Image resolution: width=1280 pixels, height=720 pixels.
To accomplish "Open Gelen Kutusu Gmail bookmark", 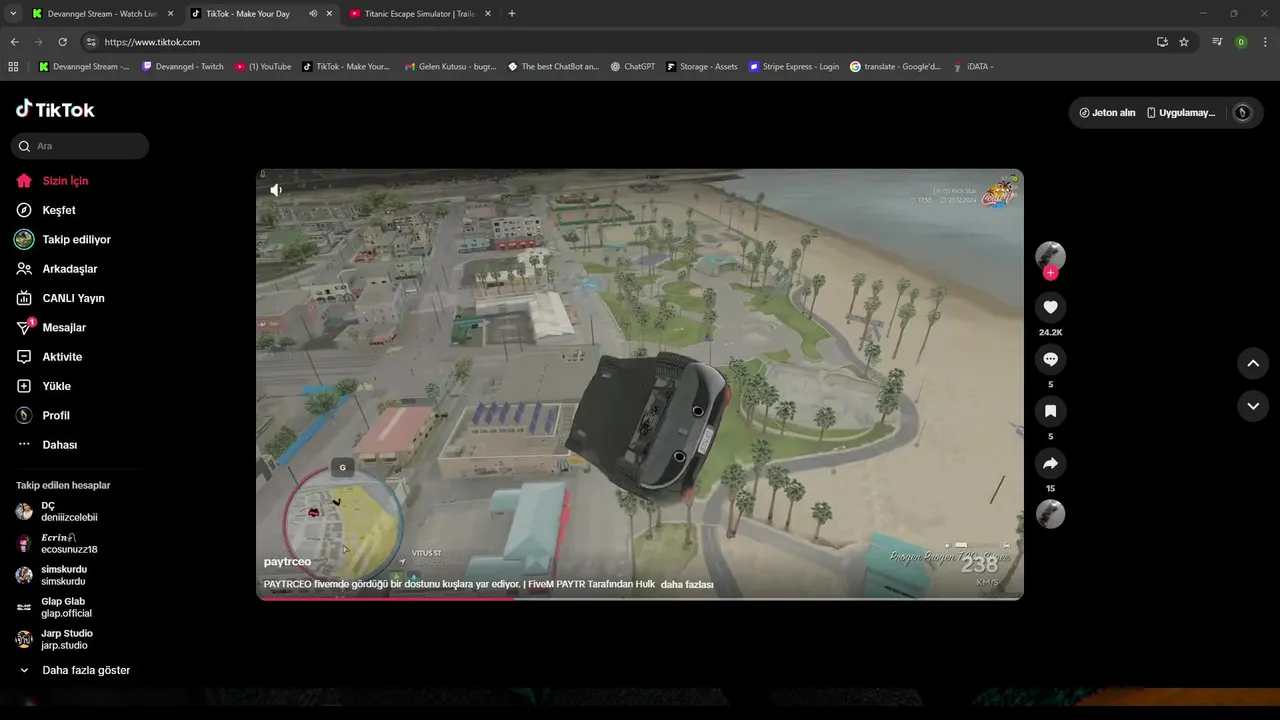I will click(450, 67).
